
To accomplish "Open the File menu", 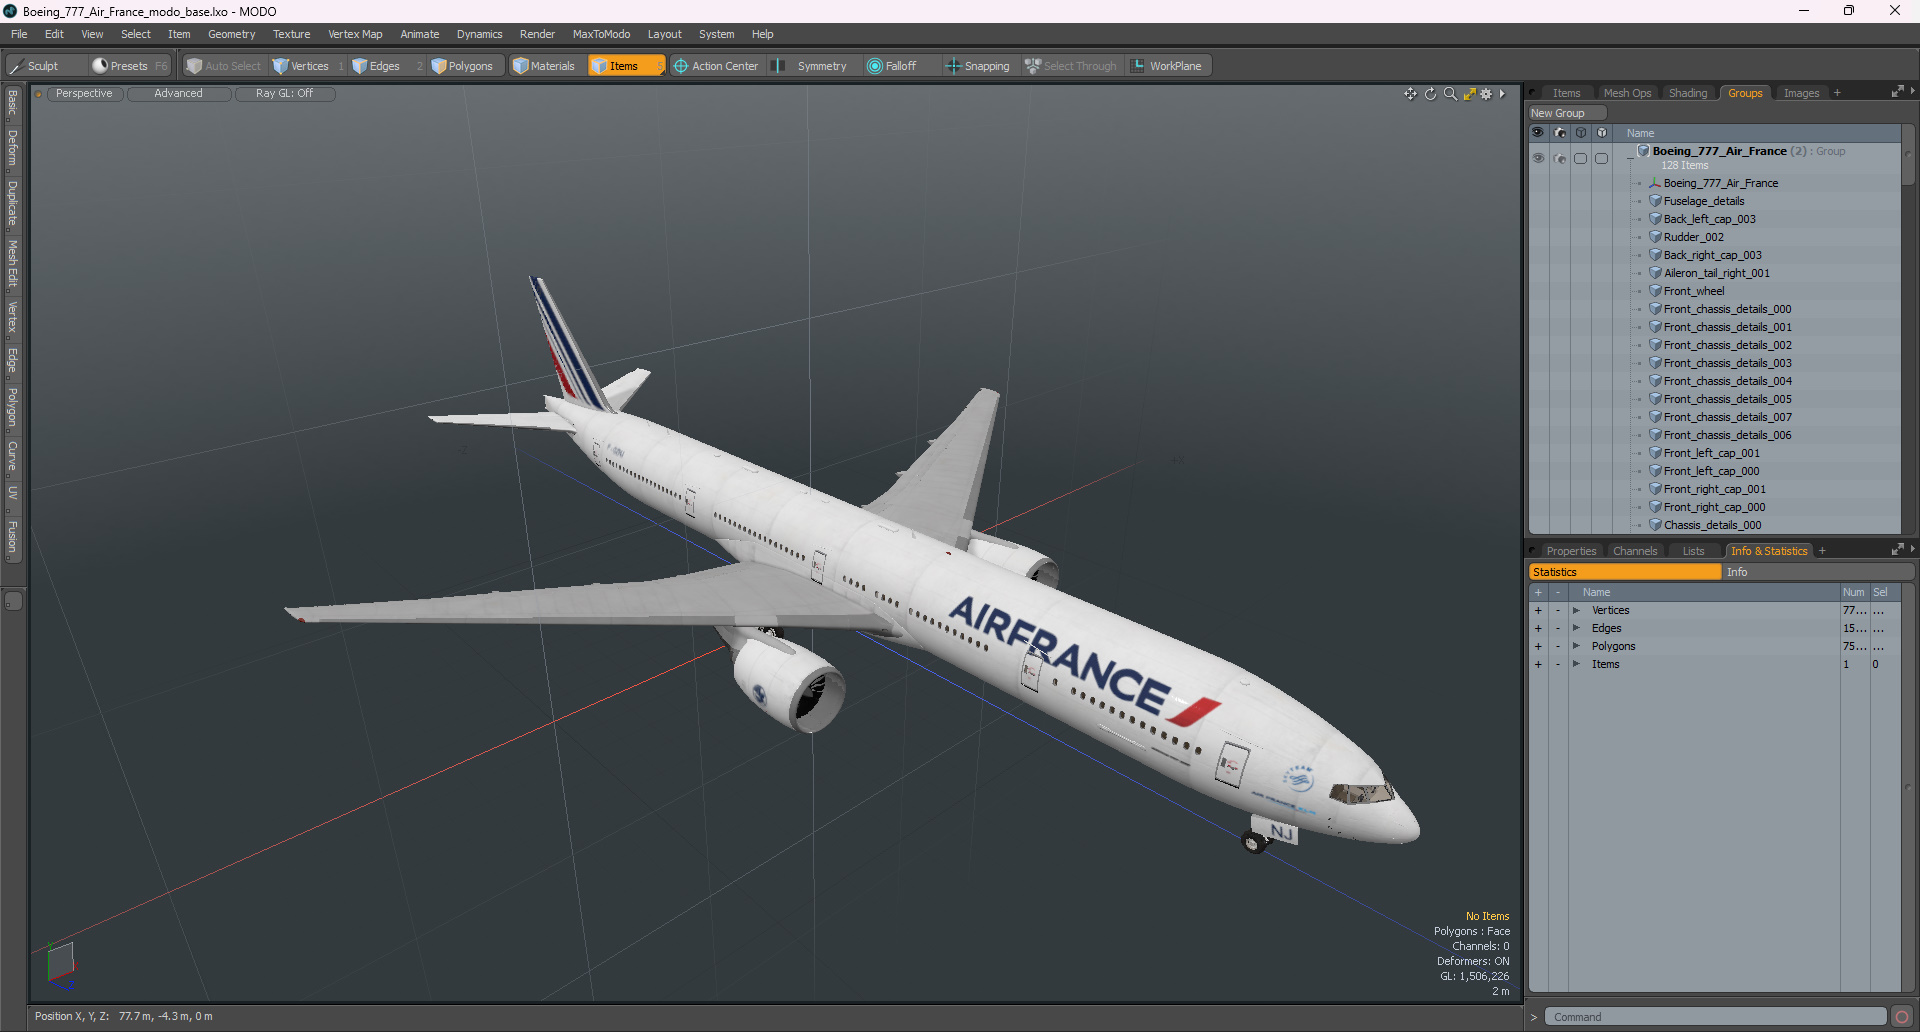I will pyautogui.click(x=19, y=34).
